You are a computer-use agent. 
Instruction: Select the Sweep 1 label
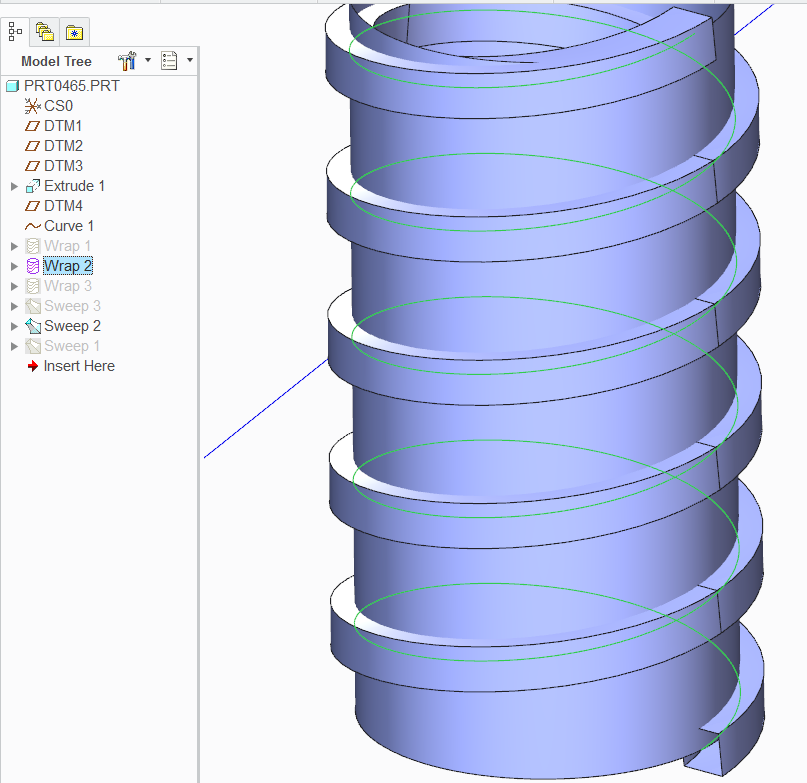click(x=72, y=346)
